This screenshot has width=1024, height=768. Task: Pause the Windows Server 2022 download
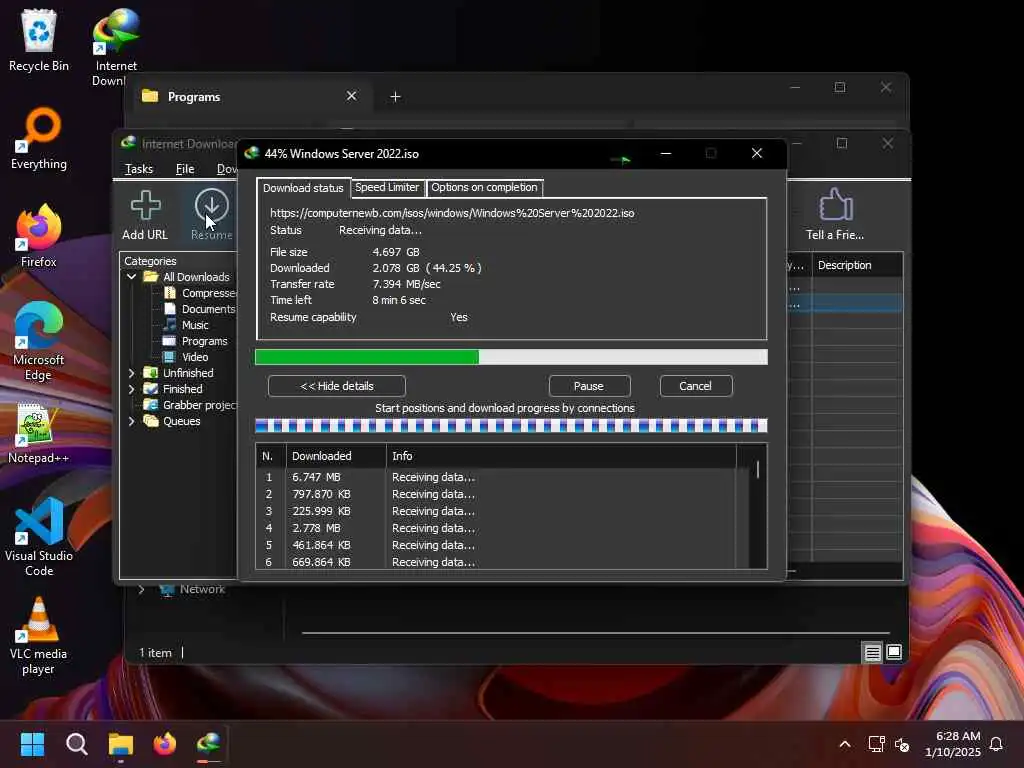589,386
